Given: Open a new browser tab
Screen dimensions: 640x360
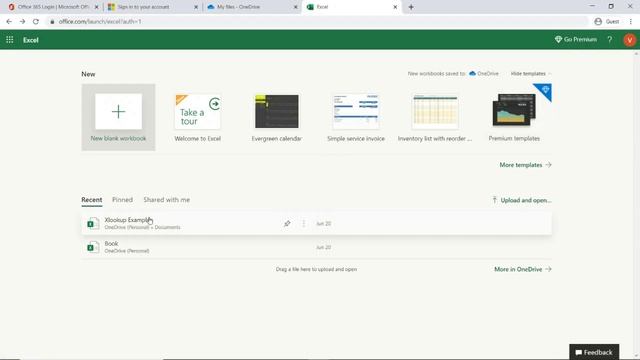Looking at the screenshot, I should tap(411, 7).
